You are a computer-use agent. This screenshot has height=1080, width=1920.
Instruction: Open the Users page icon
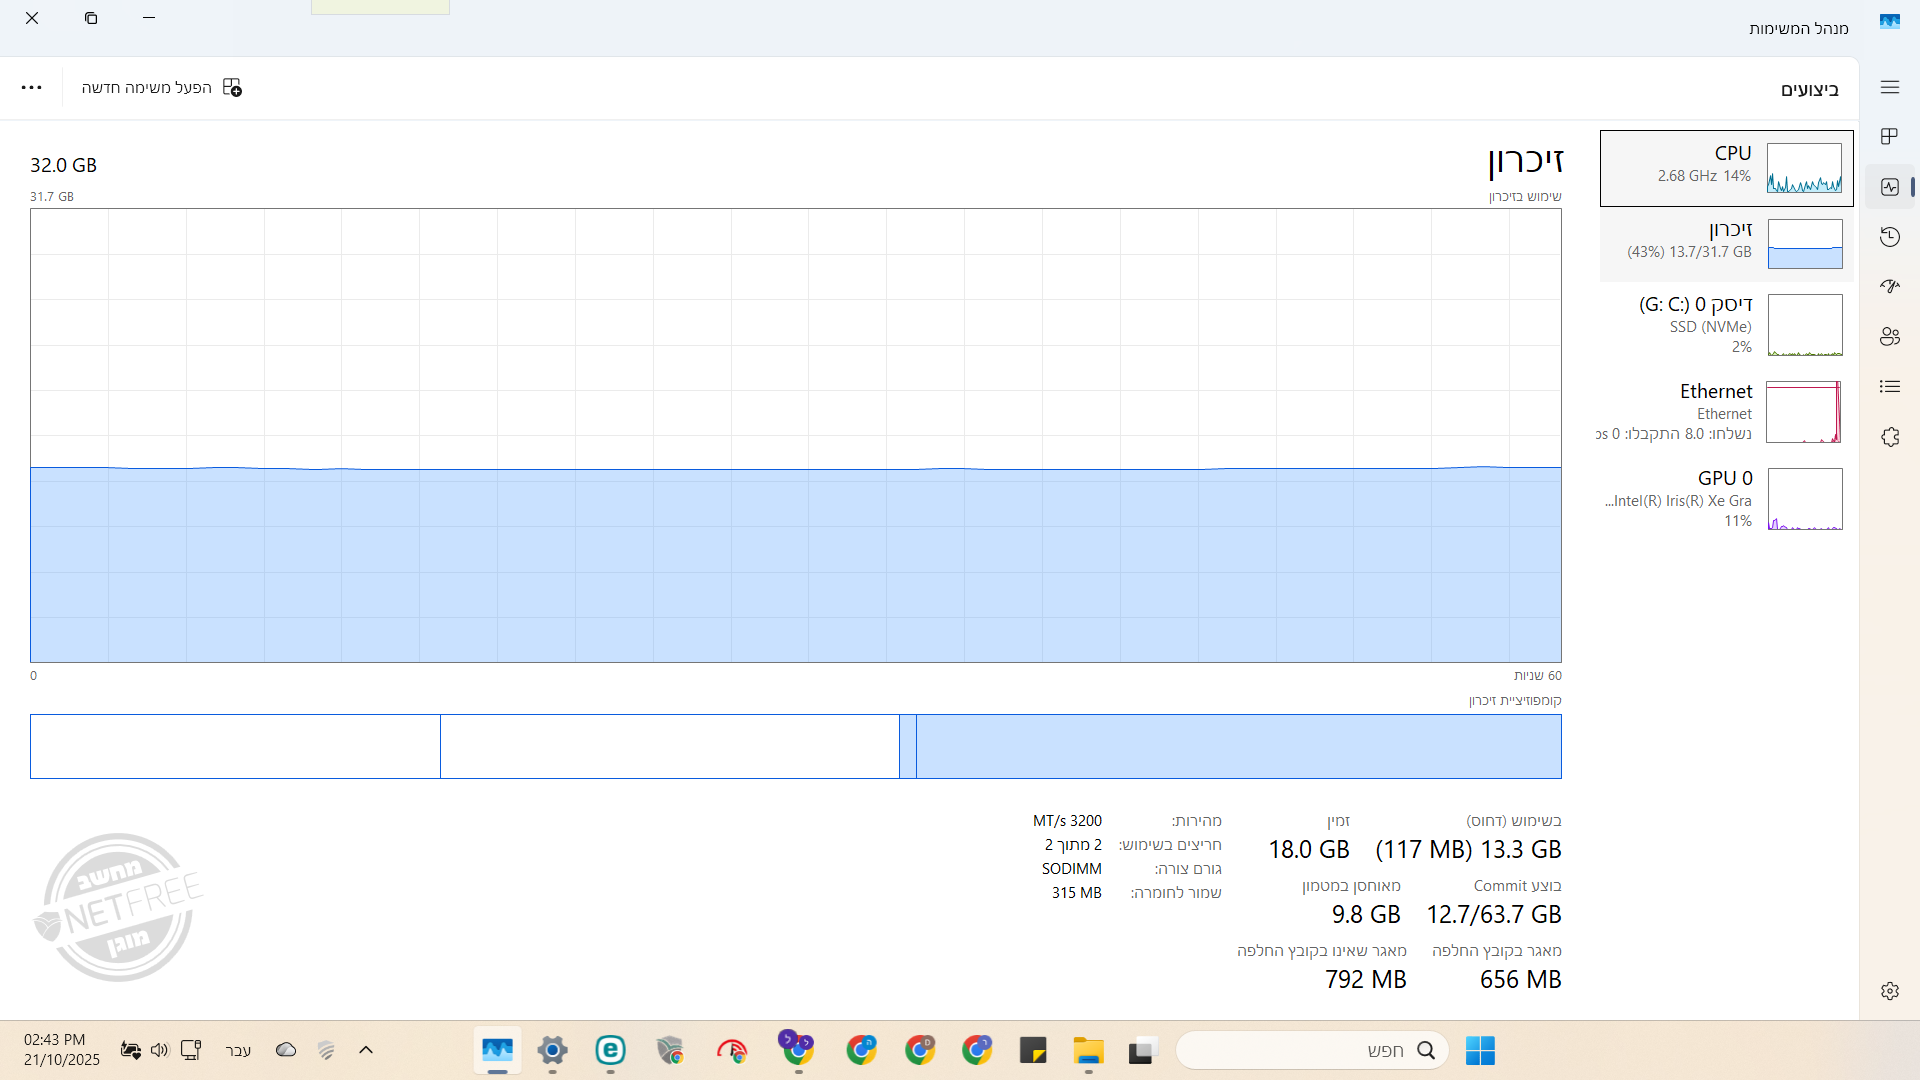(1889, 337)
